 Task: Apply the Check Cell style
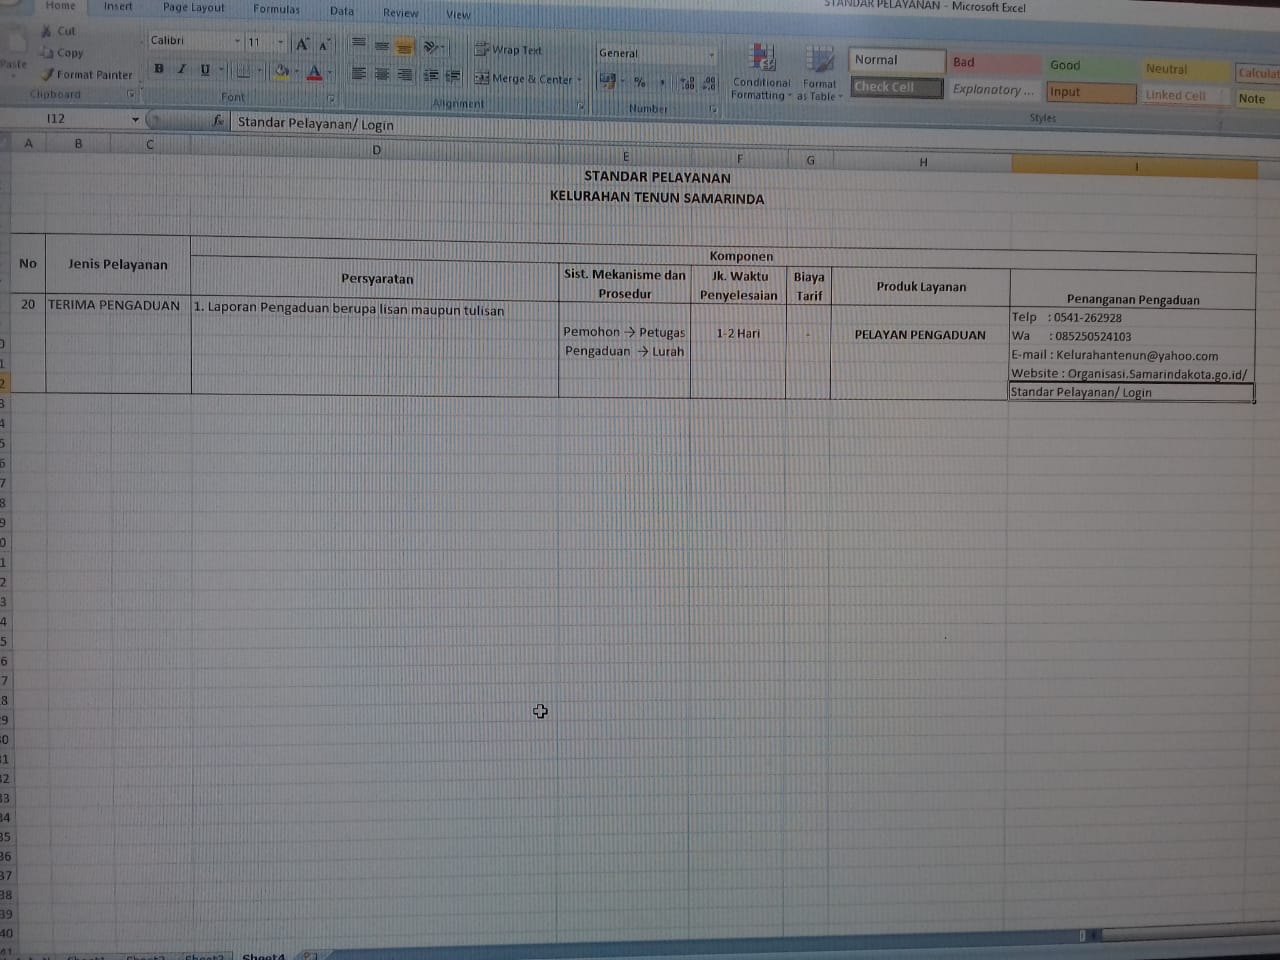click(x=897, y=87)
